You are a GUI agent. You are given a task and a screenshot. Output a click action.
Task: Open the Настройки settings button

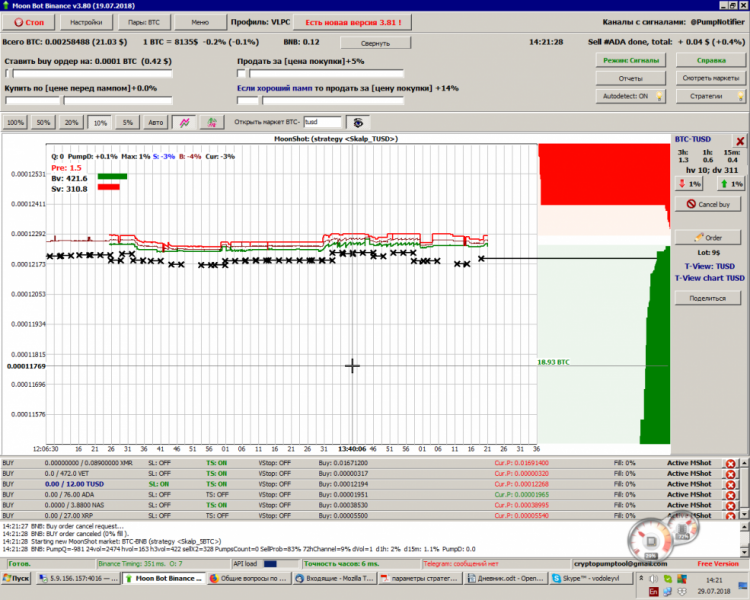coord(86,22)
